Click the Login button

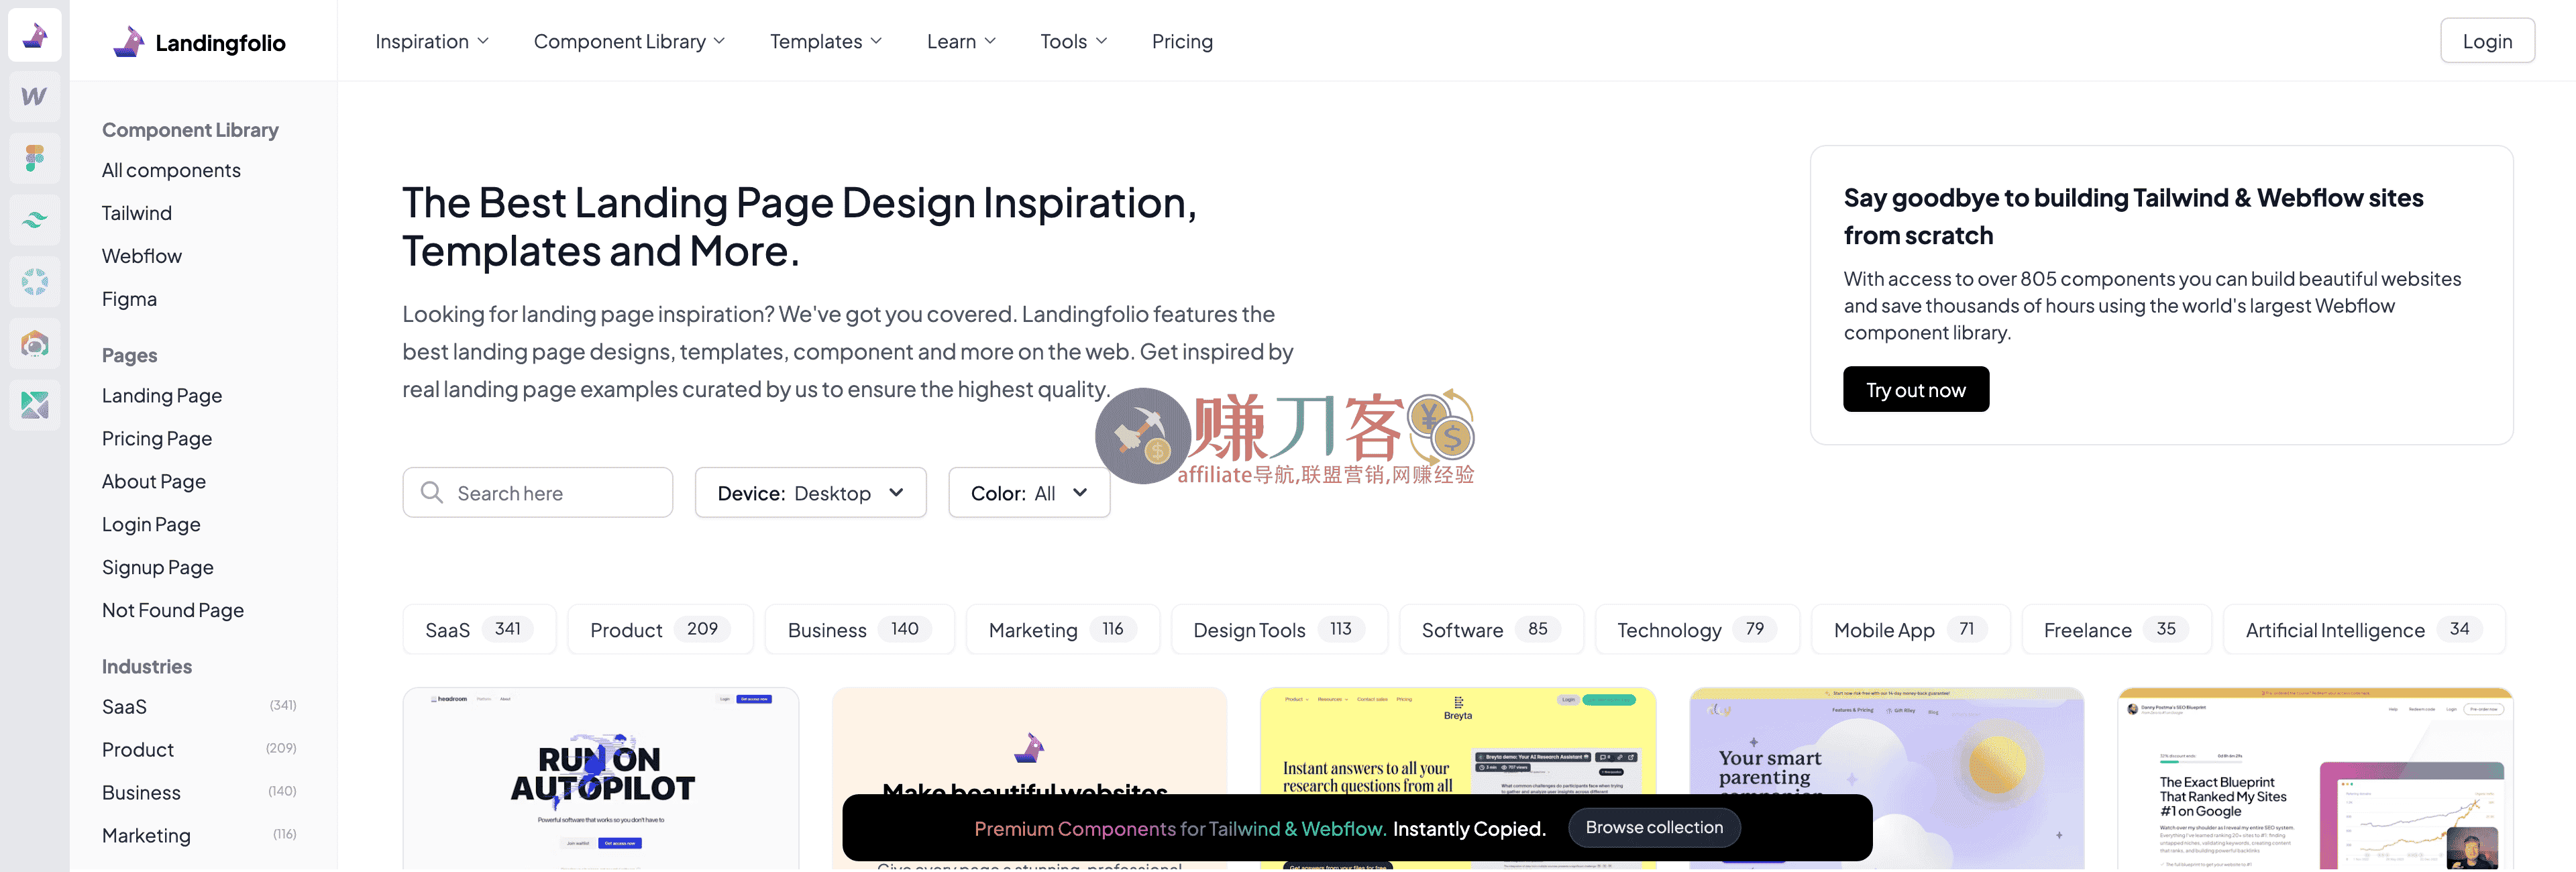(2487, 41)
